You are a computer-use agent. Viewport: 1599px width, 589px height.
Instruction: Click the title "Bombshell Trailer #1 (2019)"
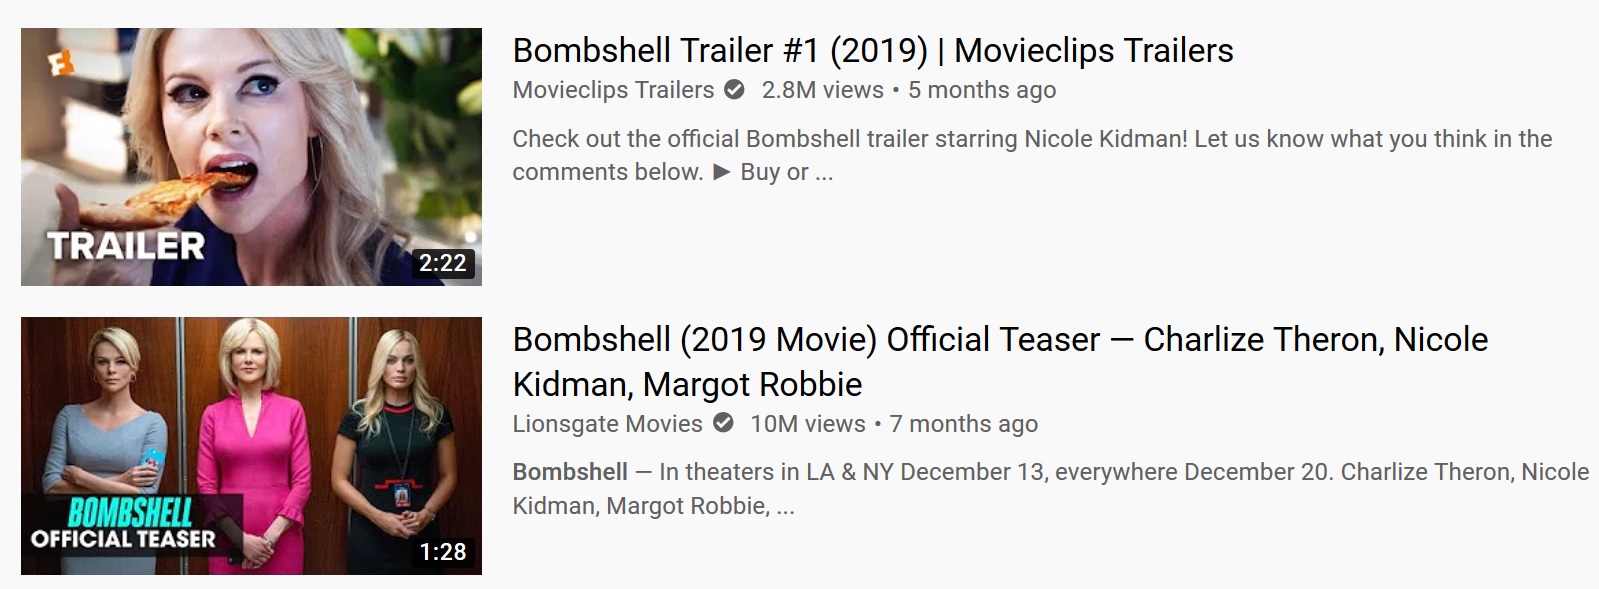click(x=720, y=51)
